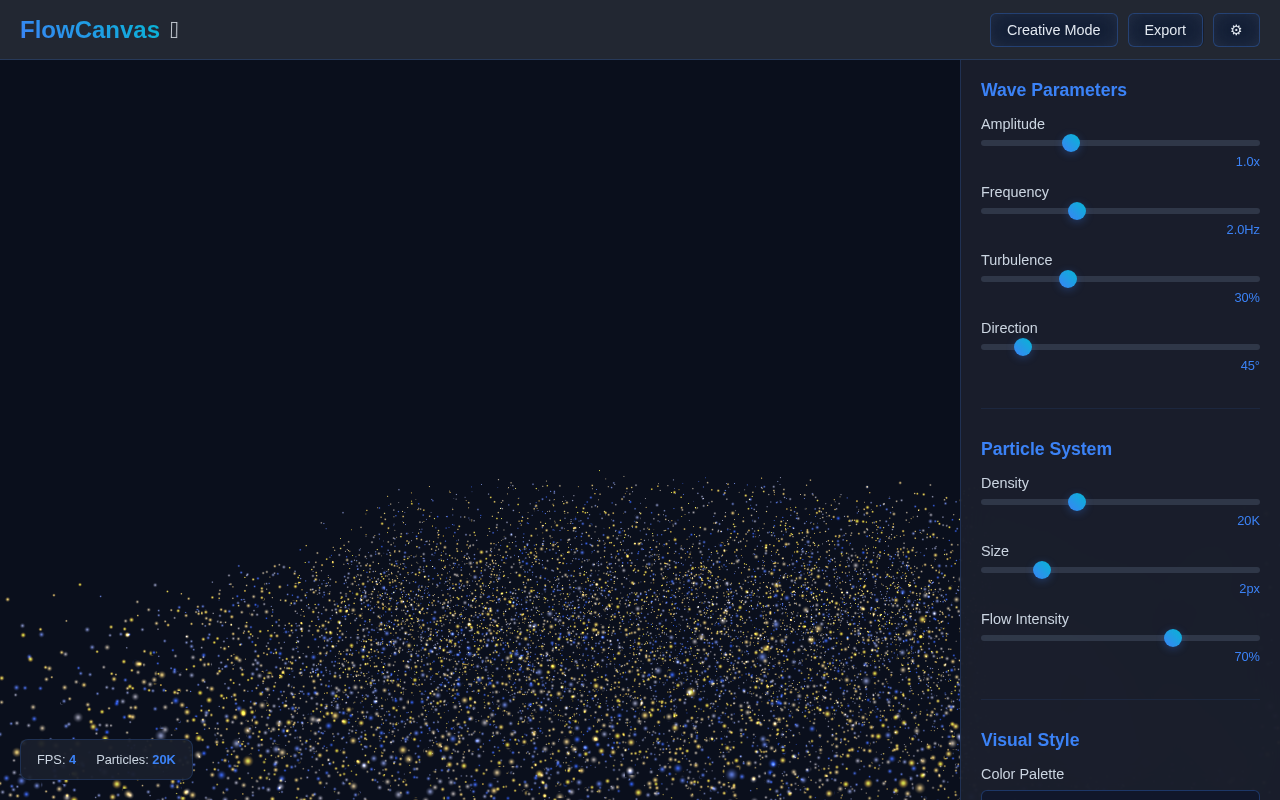This screenshot has width=1280, height=800.
Task: Click the Visual Style section heading
Action: tap(1030, 740)
